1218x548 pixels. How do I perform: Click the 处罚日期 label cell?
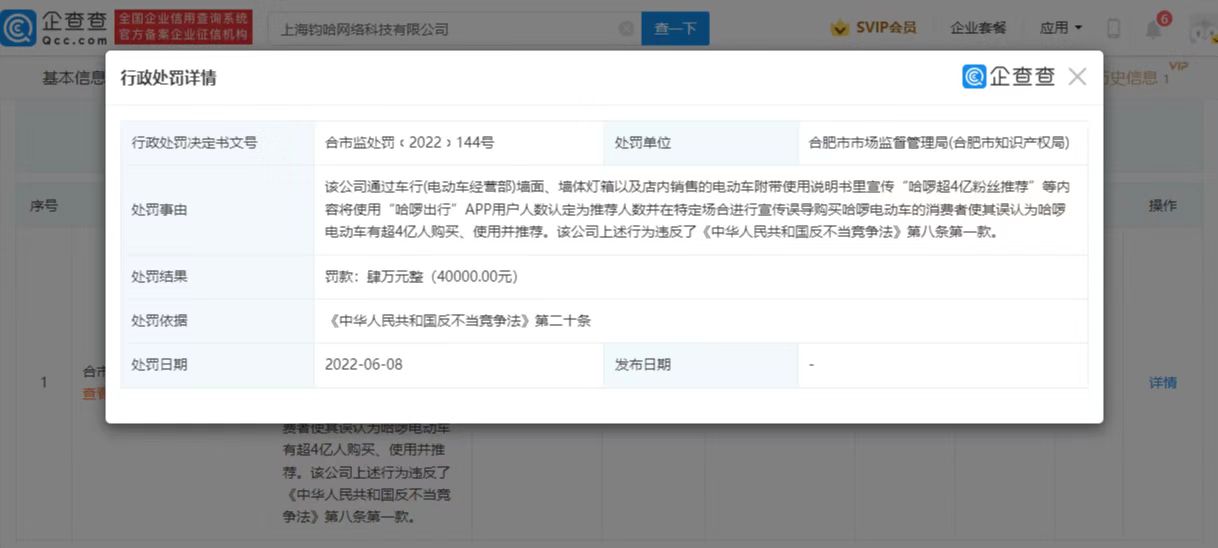click(218, 365)
